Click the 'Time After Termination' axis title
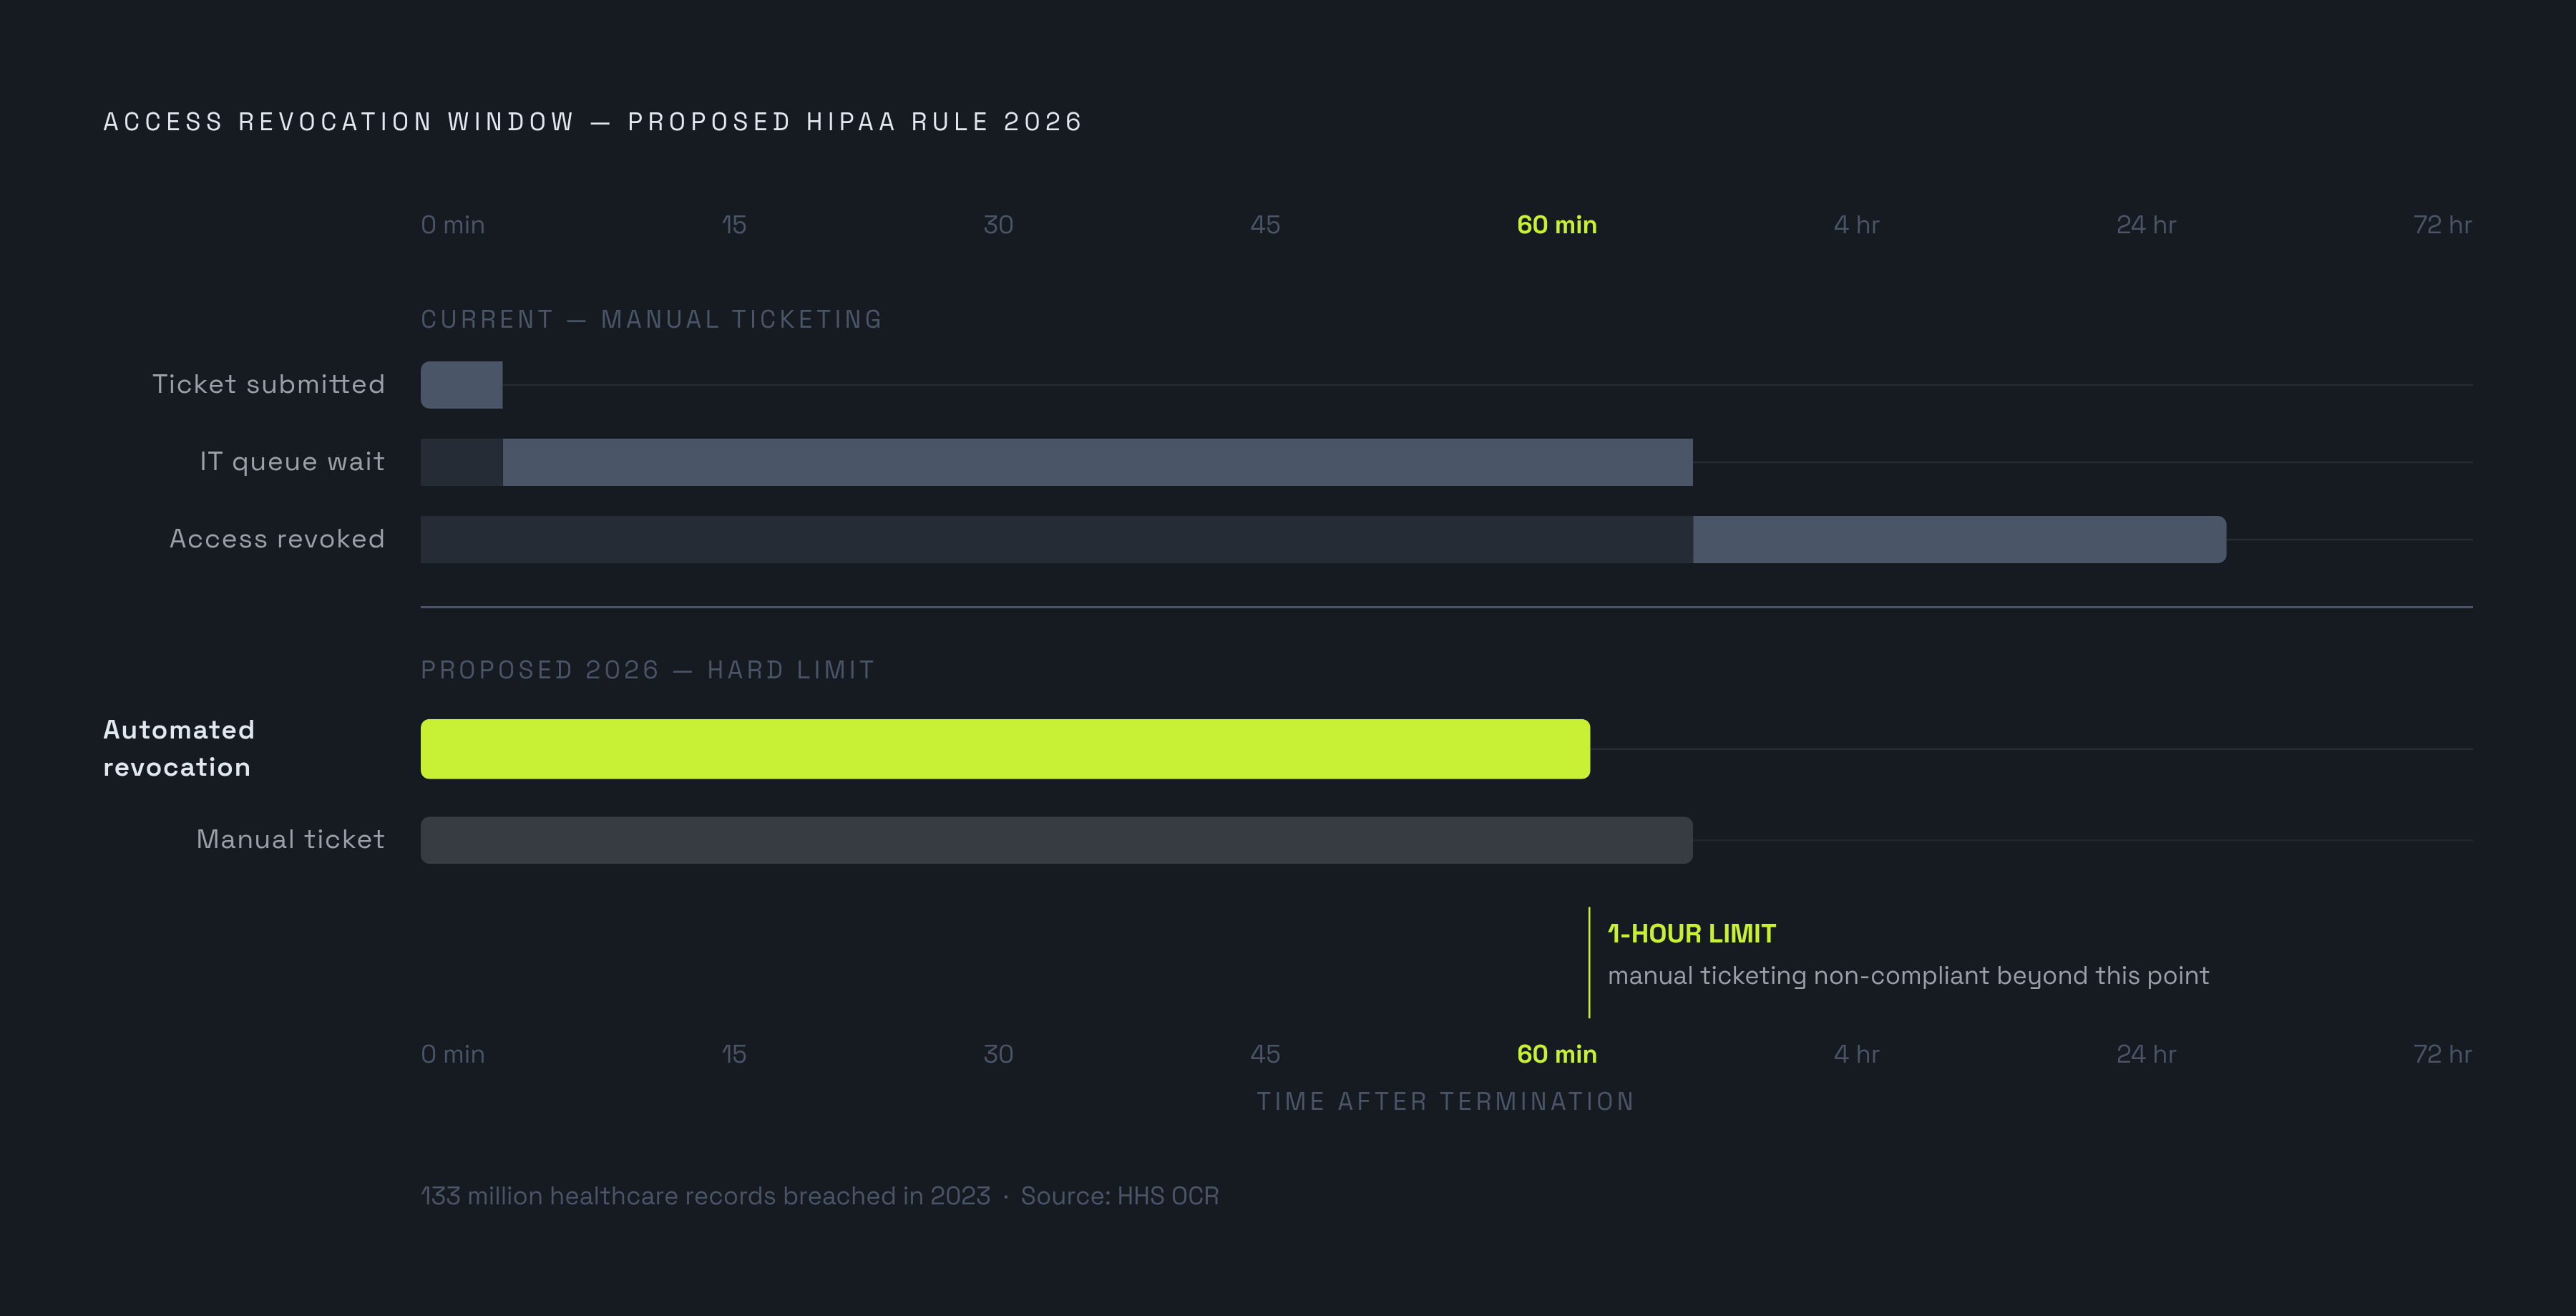The height and width of the screenshot is (1316, 2576). tap(1446, 1102)
